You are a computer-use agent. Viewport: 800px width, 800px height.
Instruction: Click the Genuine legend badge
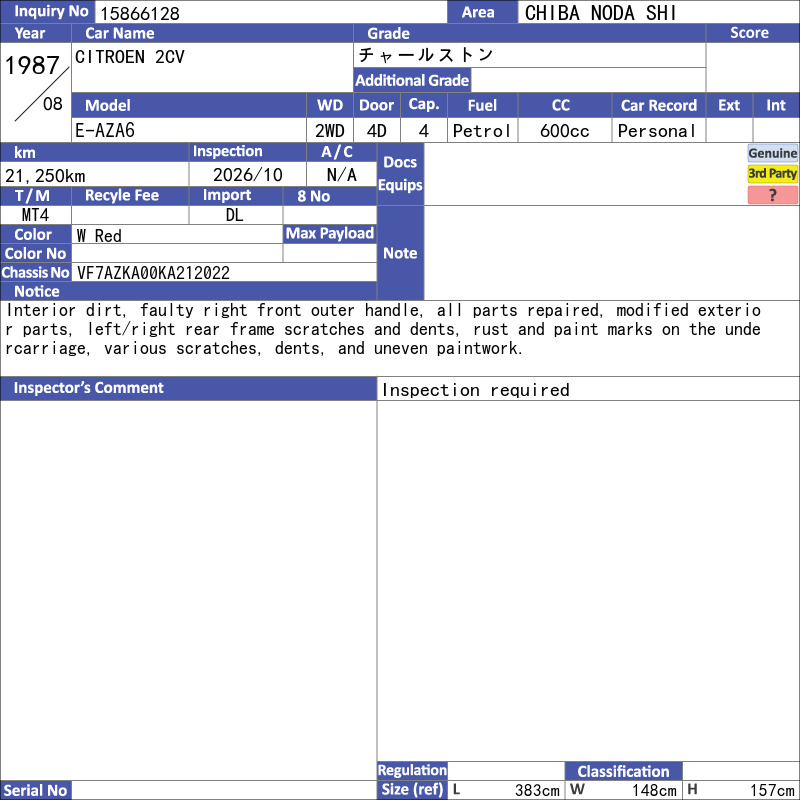tap(772, 153)
